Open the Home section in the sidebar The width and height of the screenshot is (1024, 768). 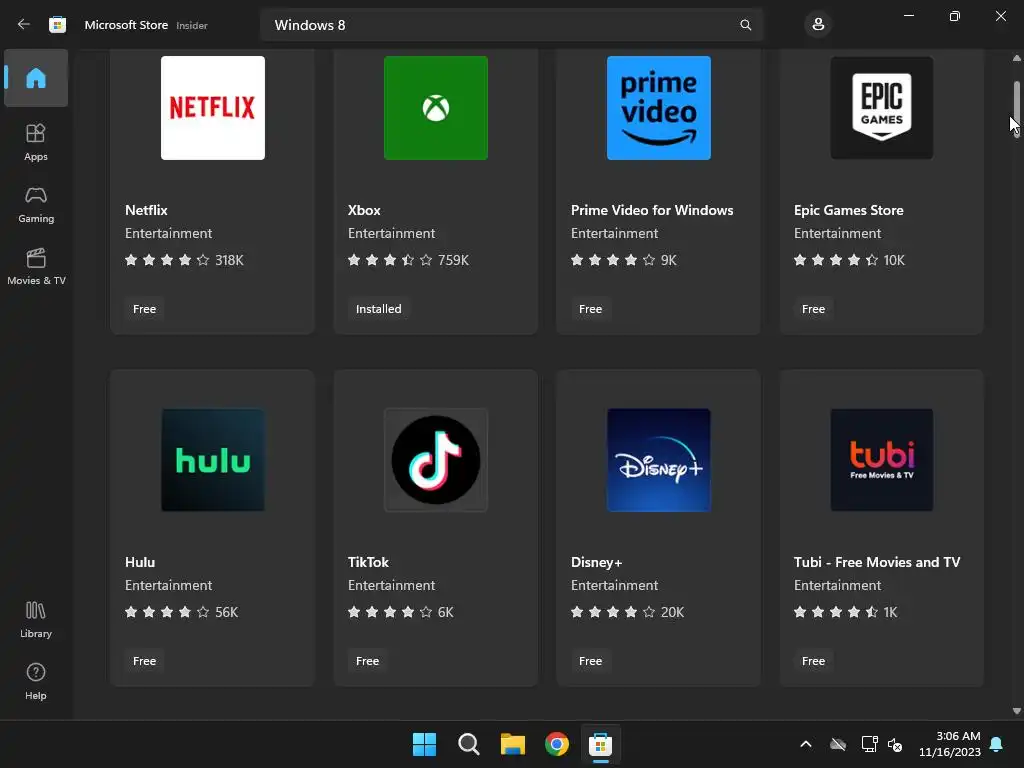pyautogui.click(x=36, y=78)
